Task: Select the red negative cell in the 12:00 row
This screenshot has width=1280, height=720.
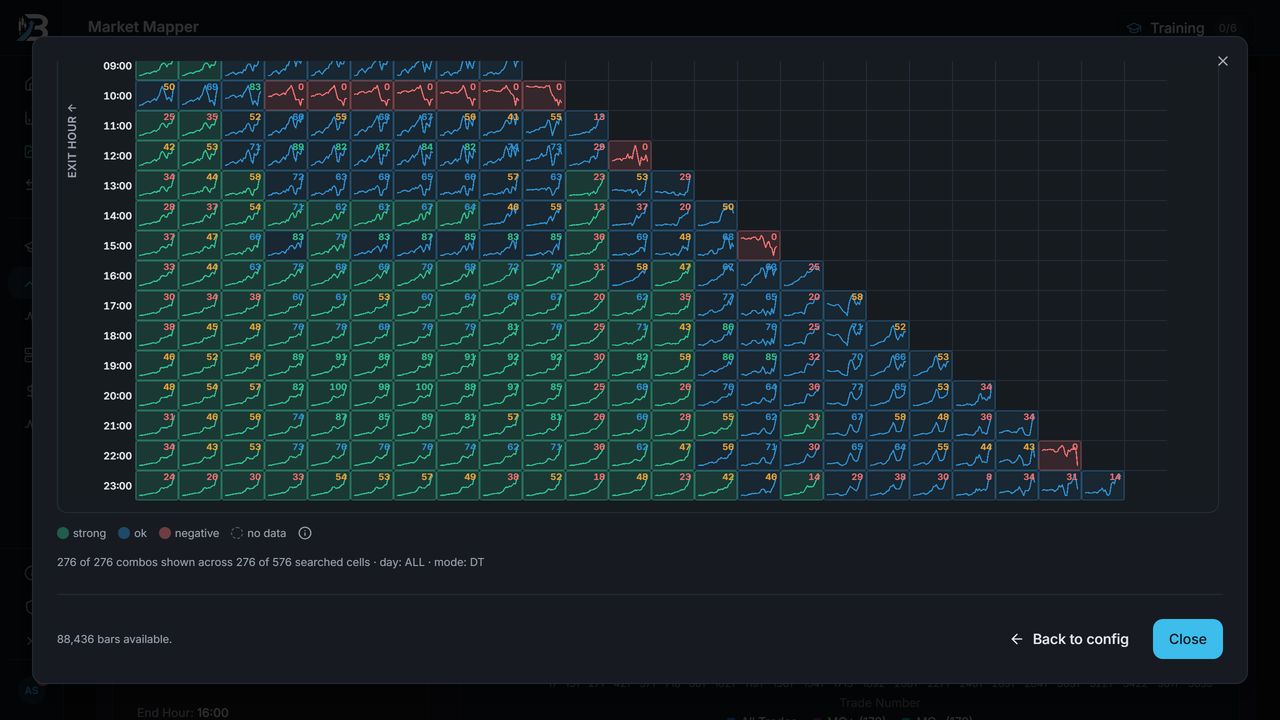Action: point(630,155)
